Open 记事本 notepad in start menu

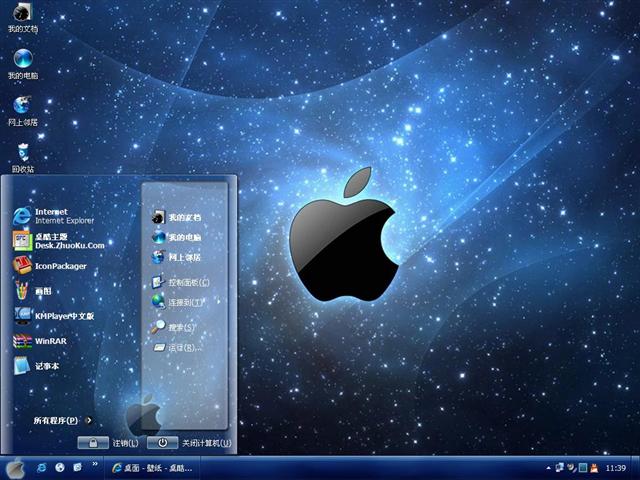36,366
